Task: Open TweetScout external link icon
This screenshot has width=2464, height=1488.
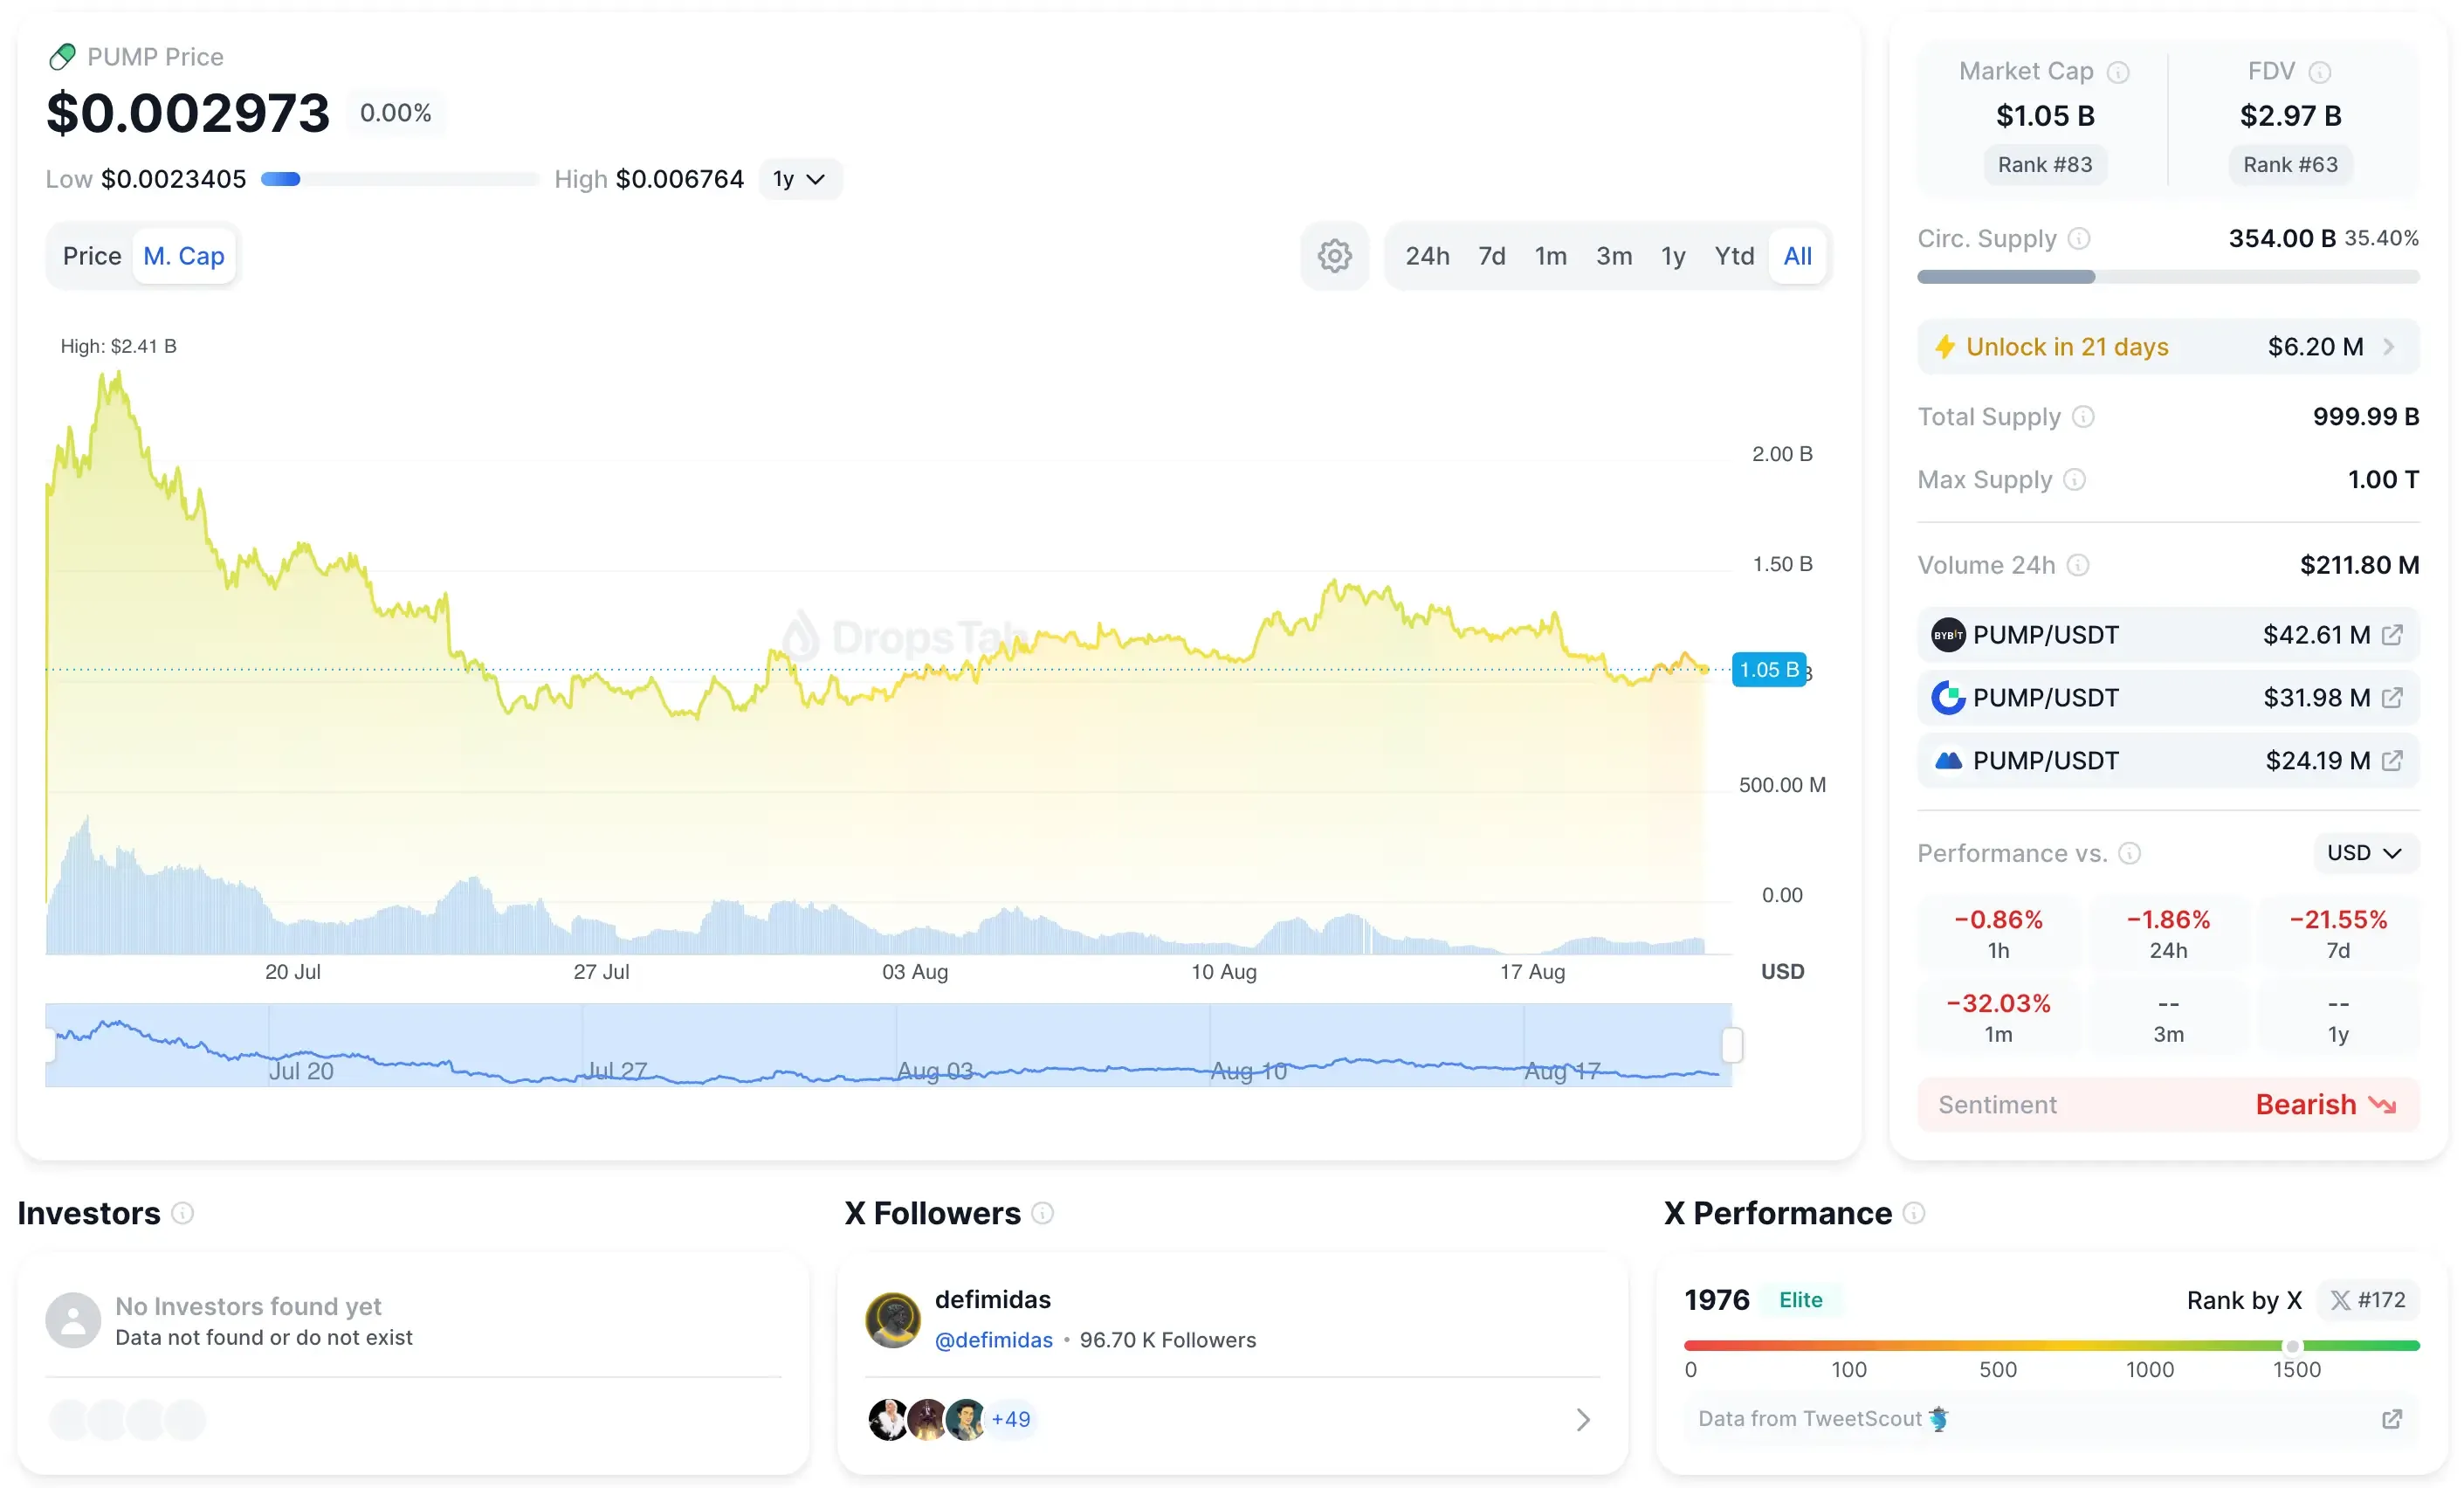Action: pyautogui.click(x=2391, y=1418)
